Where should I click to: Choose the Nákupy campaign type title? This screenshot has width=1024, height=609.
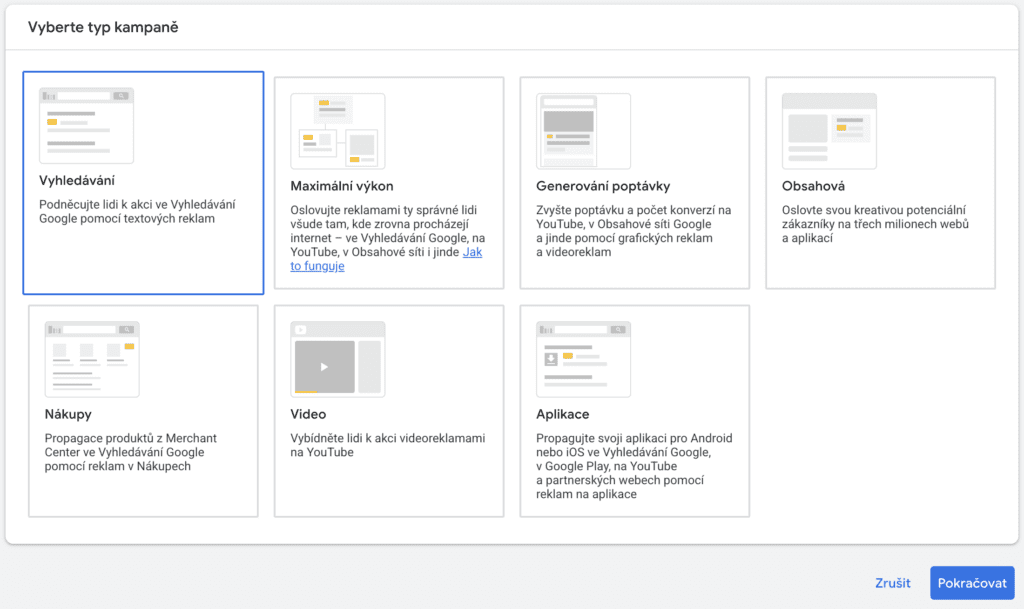click(x=68, y=414)
